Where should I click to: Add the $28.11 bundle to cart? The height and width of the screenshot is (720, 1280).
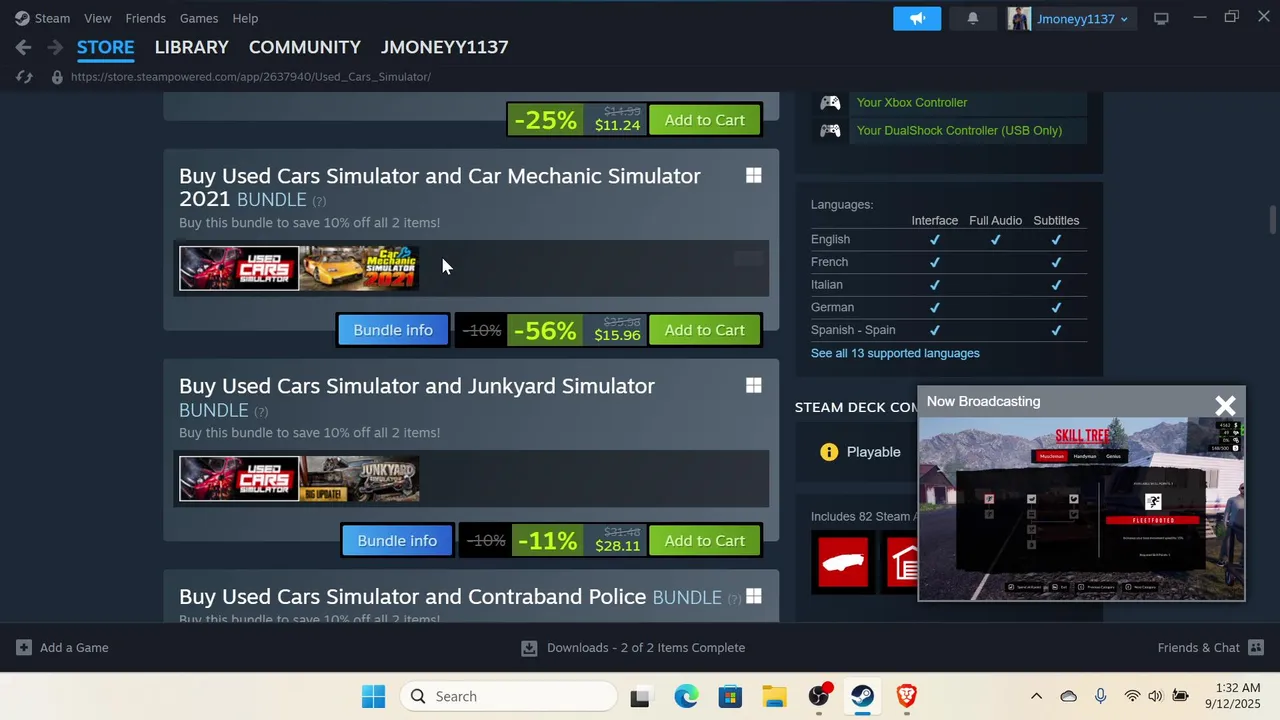(705, 541)
